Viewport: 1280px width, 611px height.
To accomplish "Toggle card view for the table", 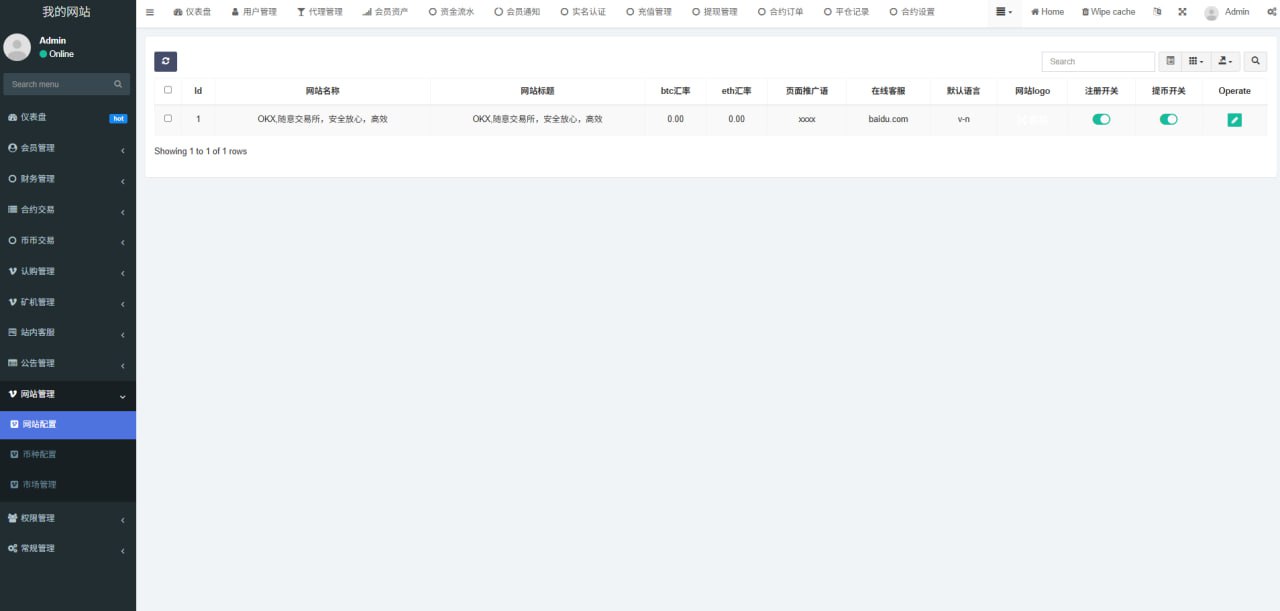I will 1171,61.
